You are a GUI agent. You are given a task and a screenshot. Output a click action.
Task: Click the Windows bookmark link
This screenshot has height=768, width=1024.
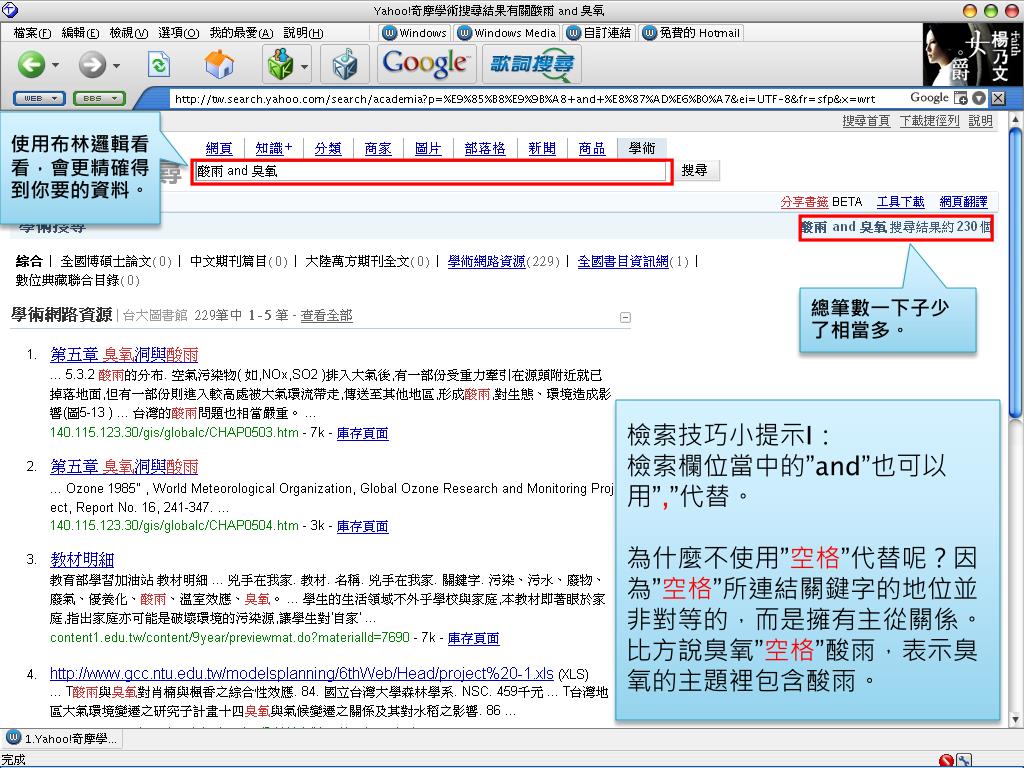[x=415, y=33]
